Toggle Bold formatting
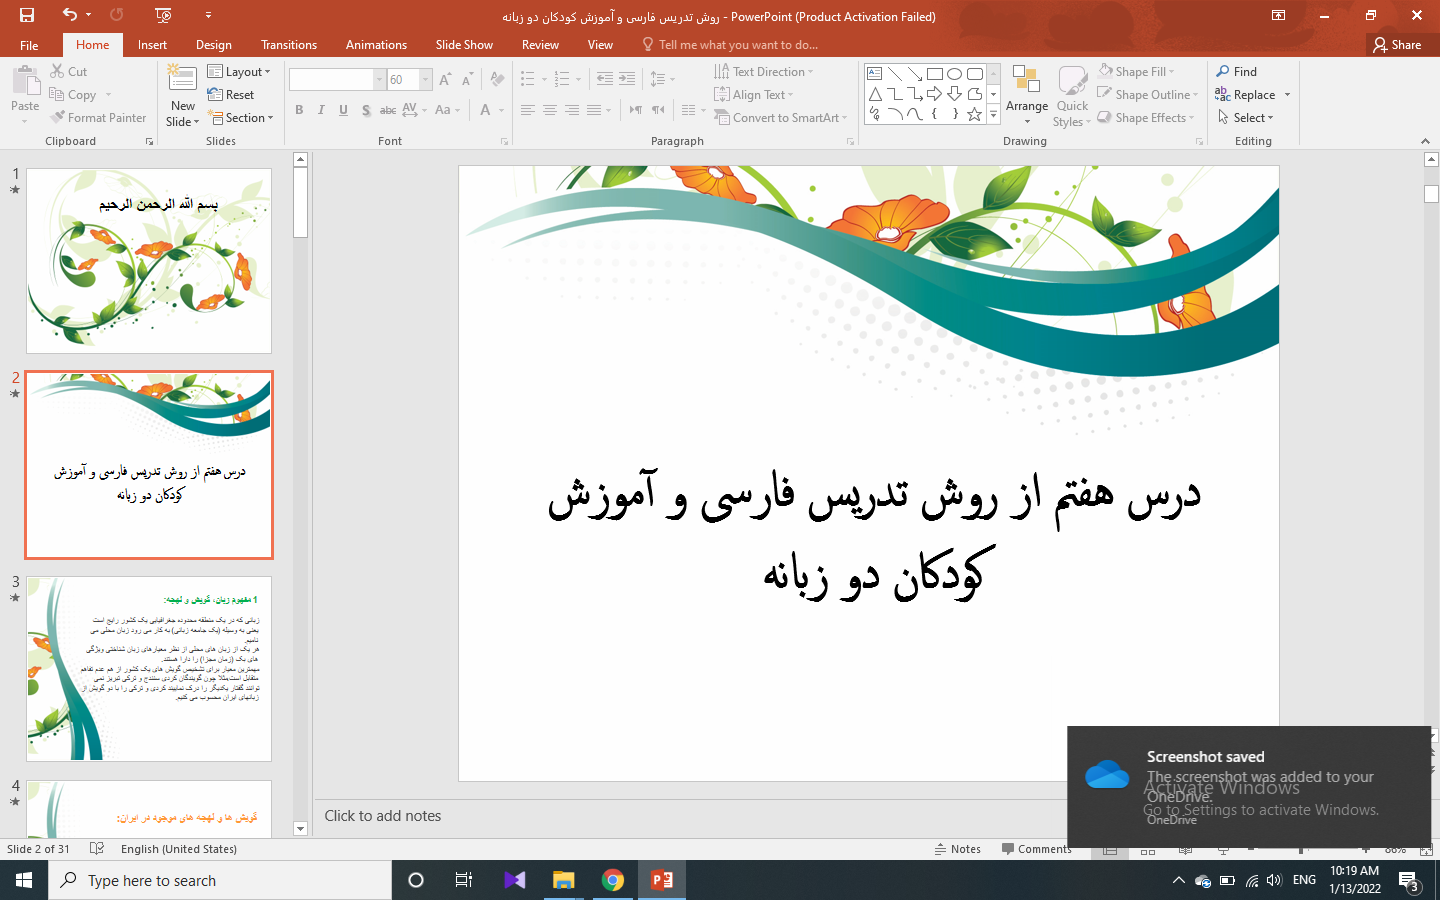This screenshot has width=1440, height=900. coord(299,110)
